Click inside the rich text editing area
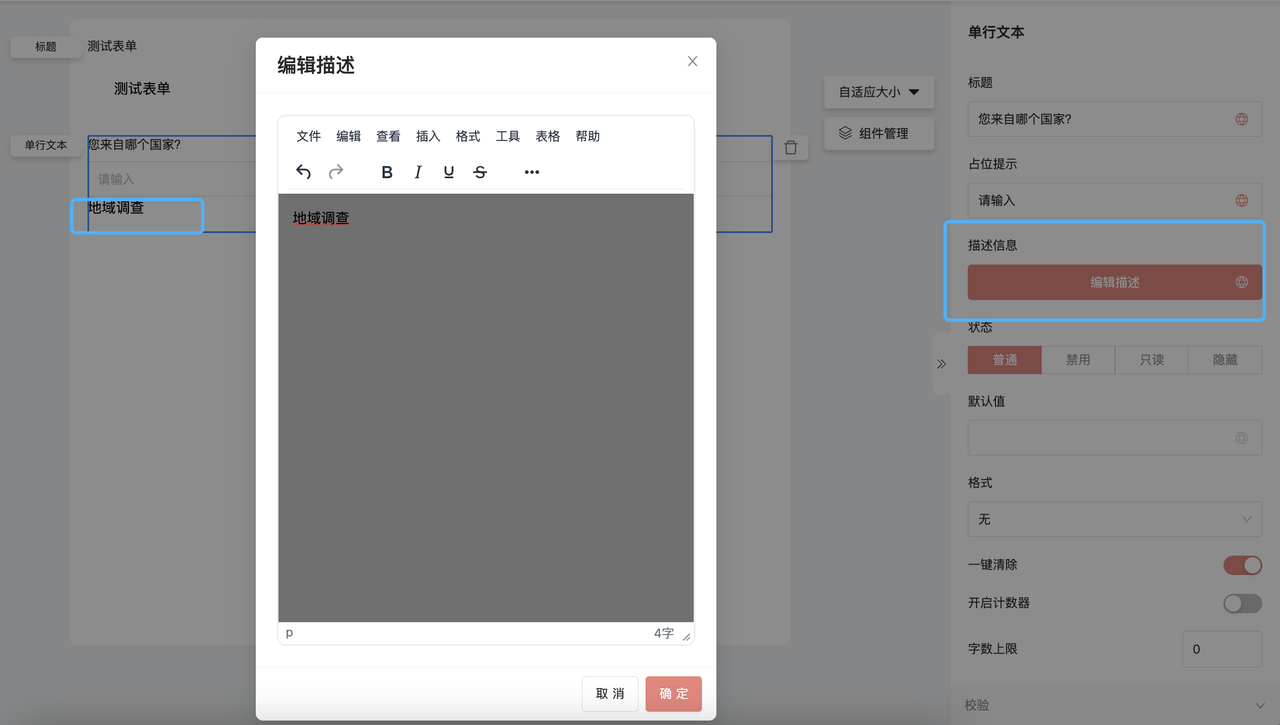 click(486, 408)
